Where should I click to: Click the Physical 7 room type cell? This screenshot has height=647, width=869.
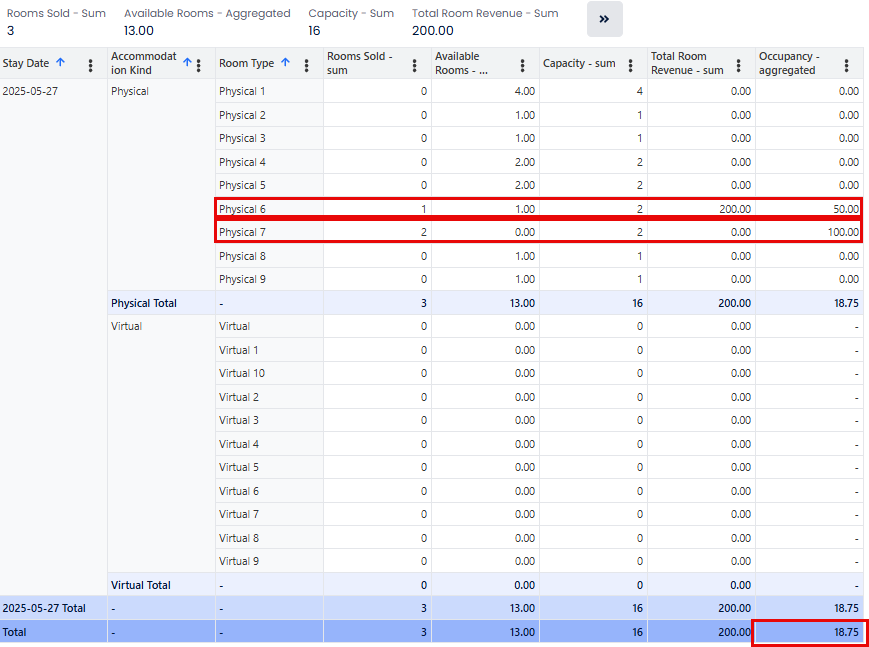point(243,232)
